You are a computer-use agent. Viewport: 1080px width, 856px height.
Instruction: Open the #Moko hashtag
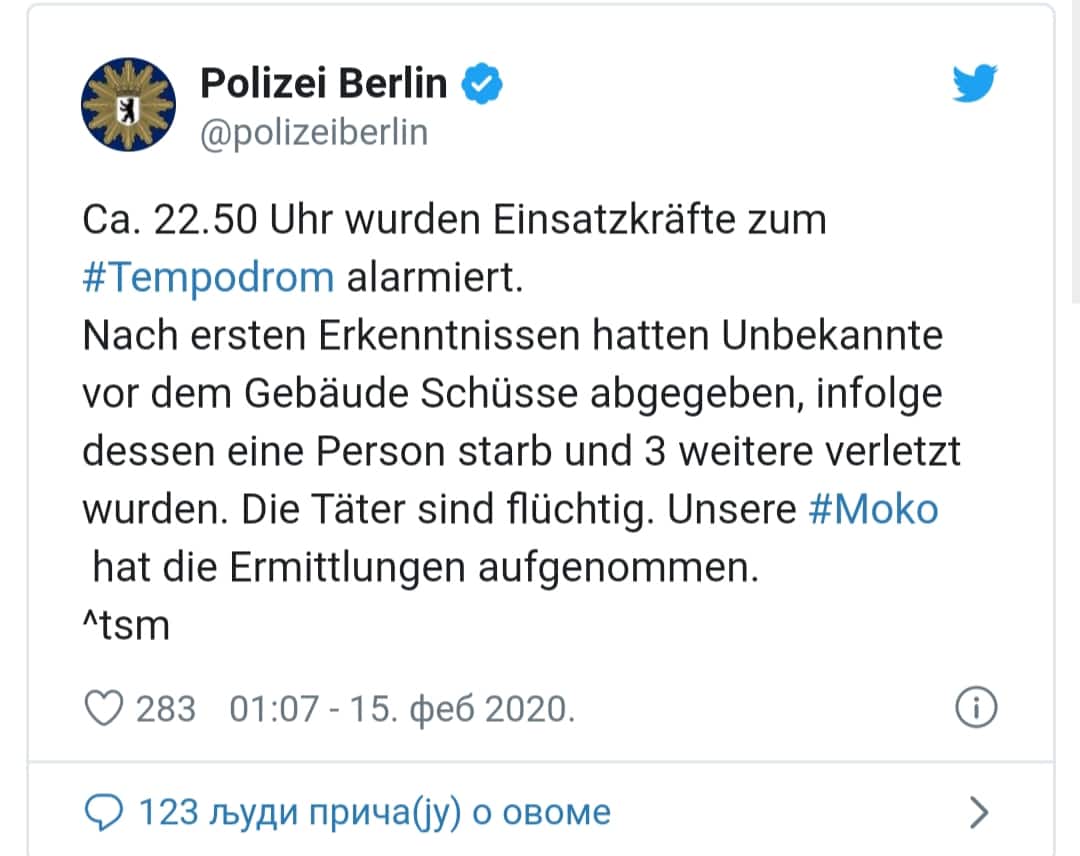click(873, 509)
